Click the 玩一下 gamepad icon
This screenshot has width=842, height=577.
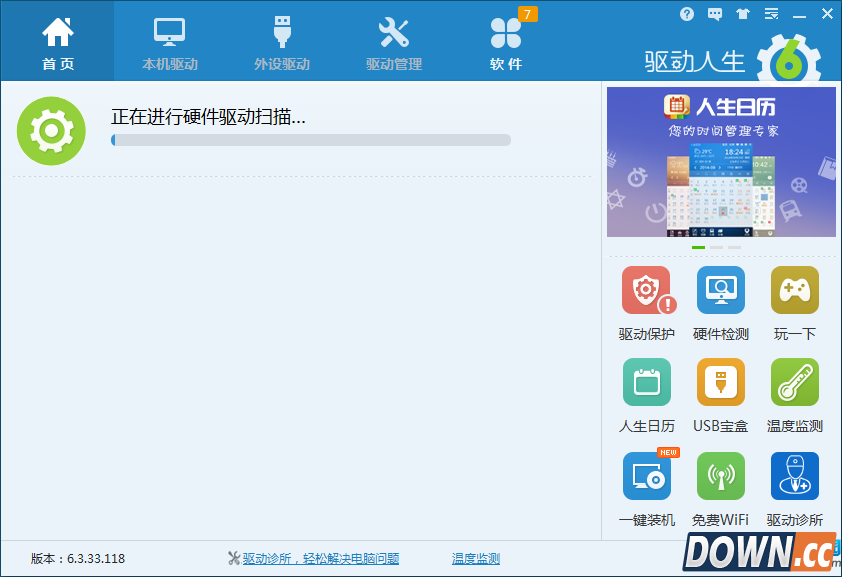coord(794,291)
